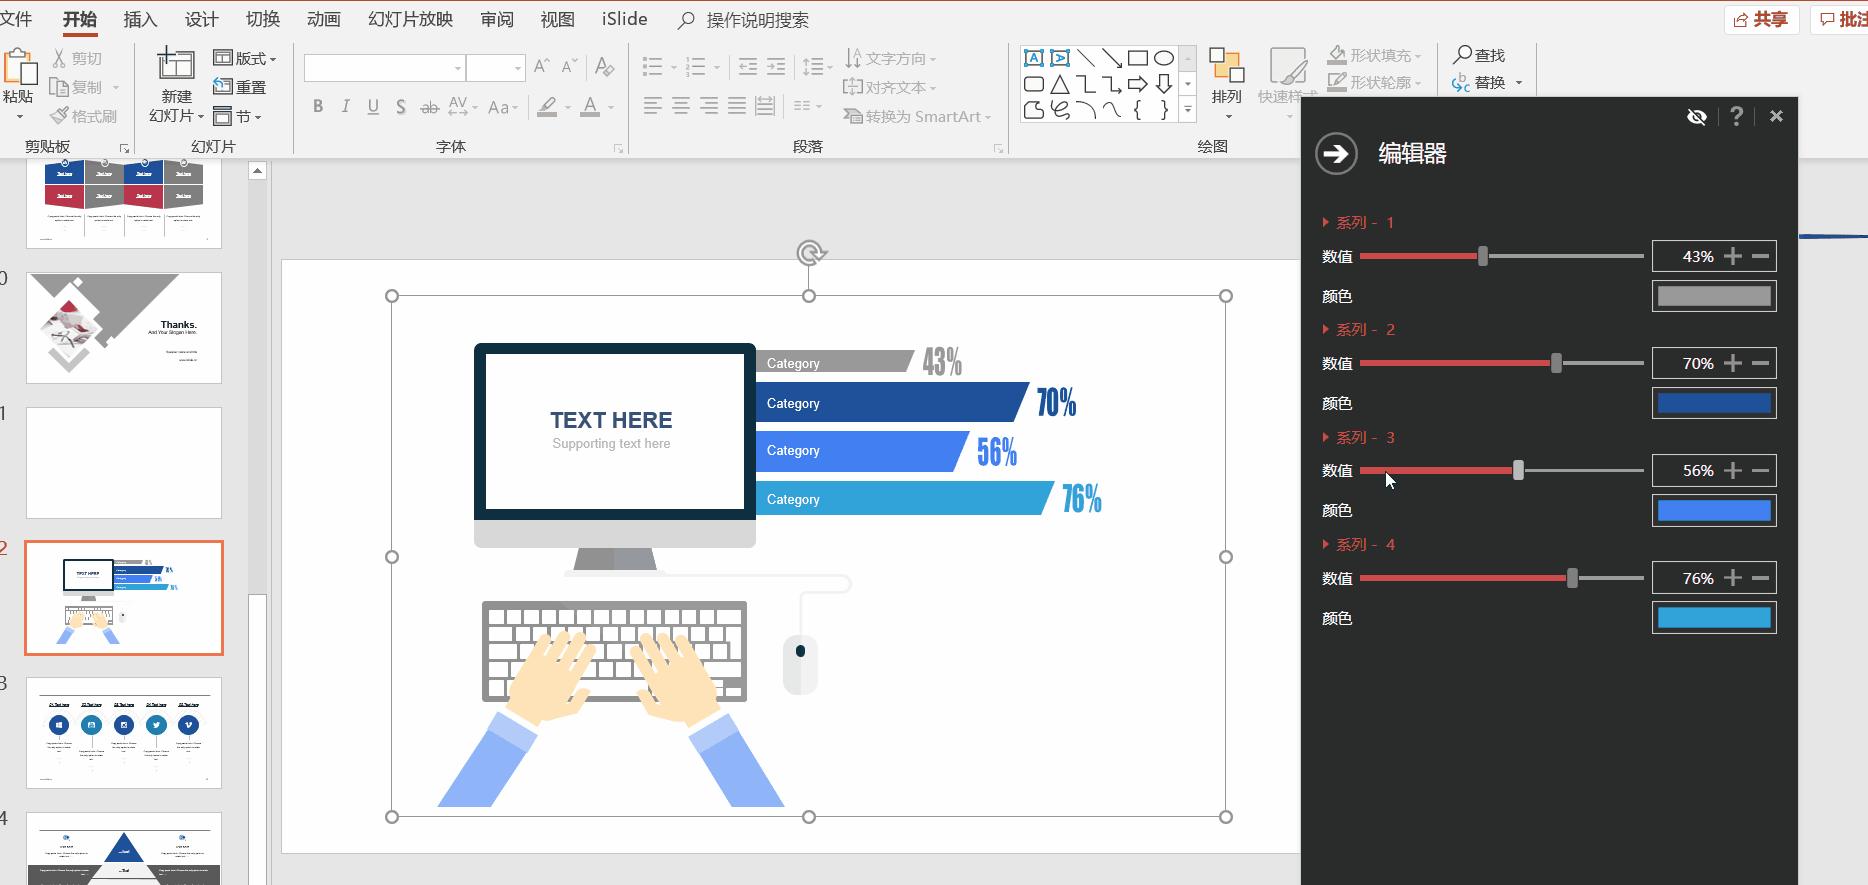The image size is (1868, 885).
Task: Click the 重置 reset button
Action: 240,87
